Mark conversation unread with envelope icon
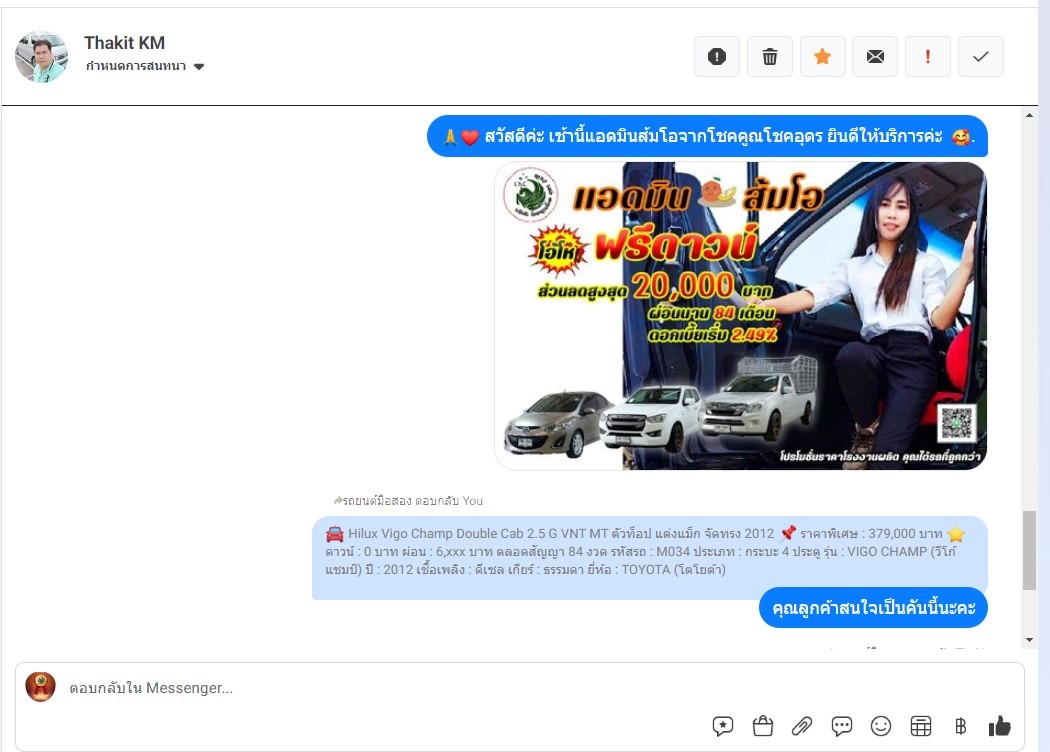This screenshot has width=1050, height=752. tap(875, 57)
